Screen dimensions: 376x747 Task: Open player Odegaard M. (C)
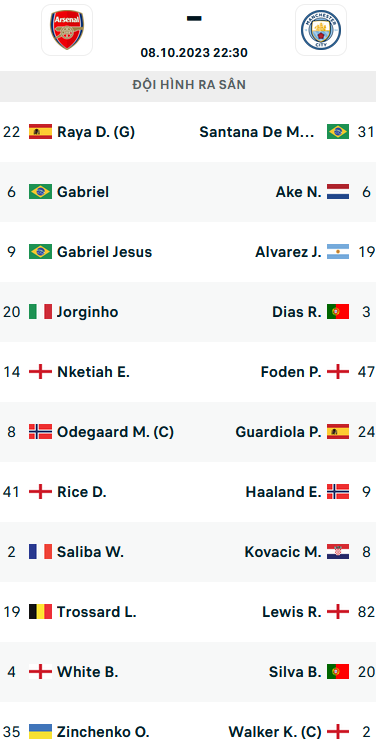(115, 432)
